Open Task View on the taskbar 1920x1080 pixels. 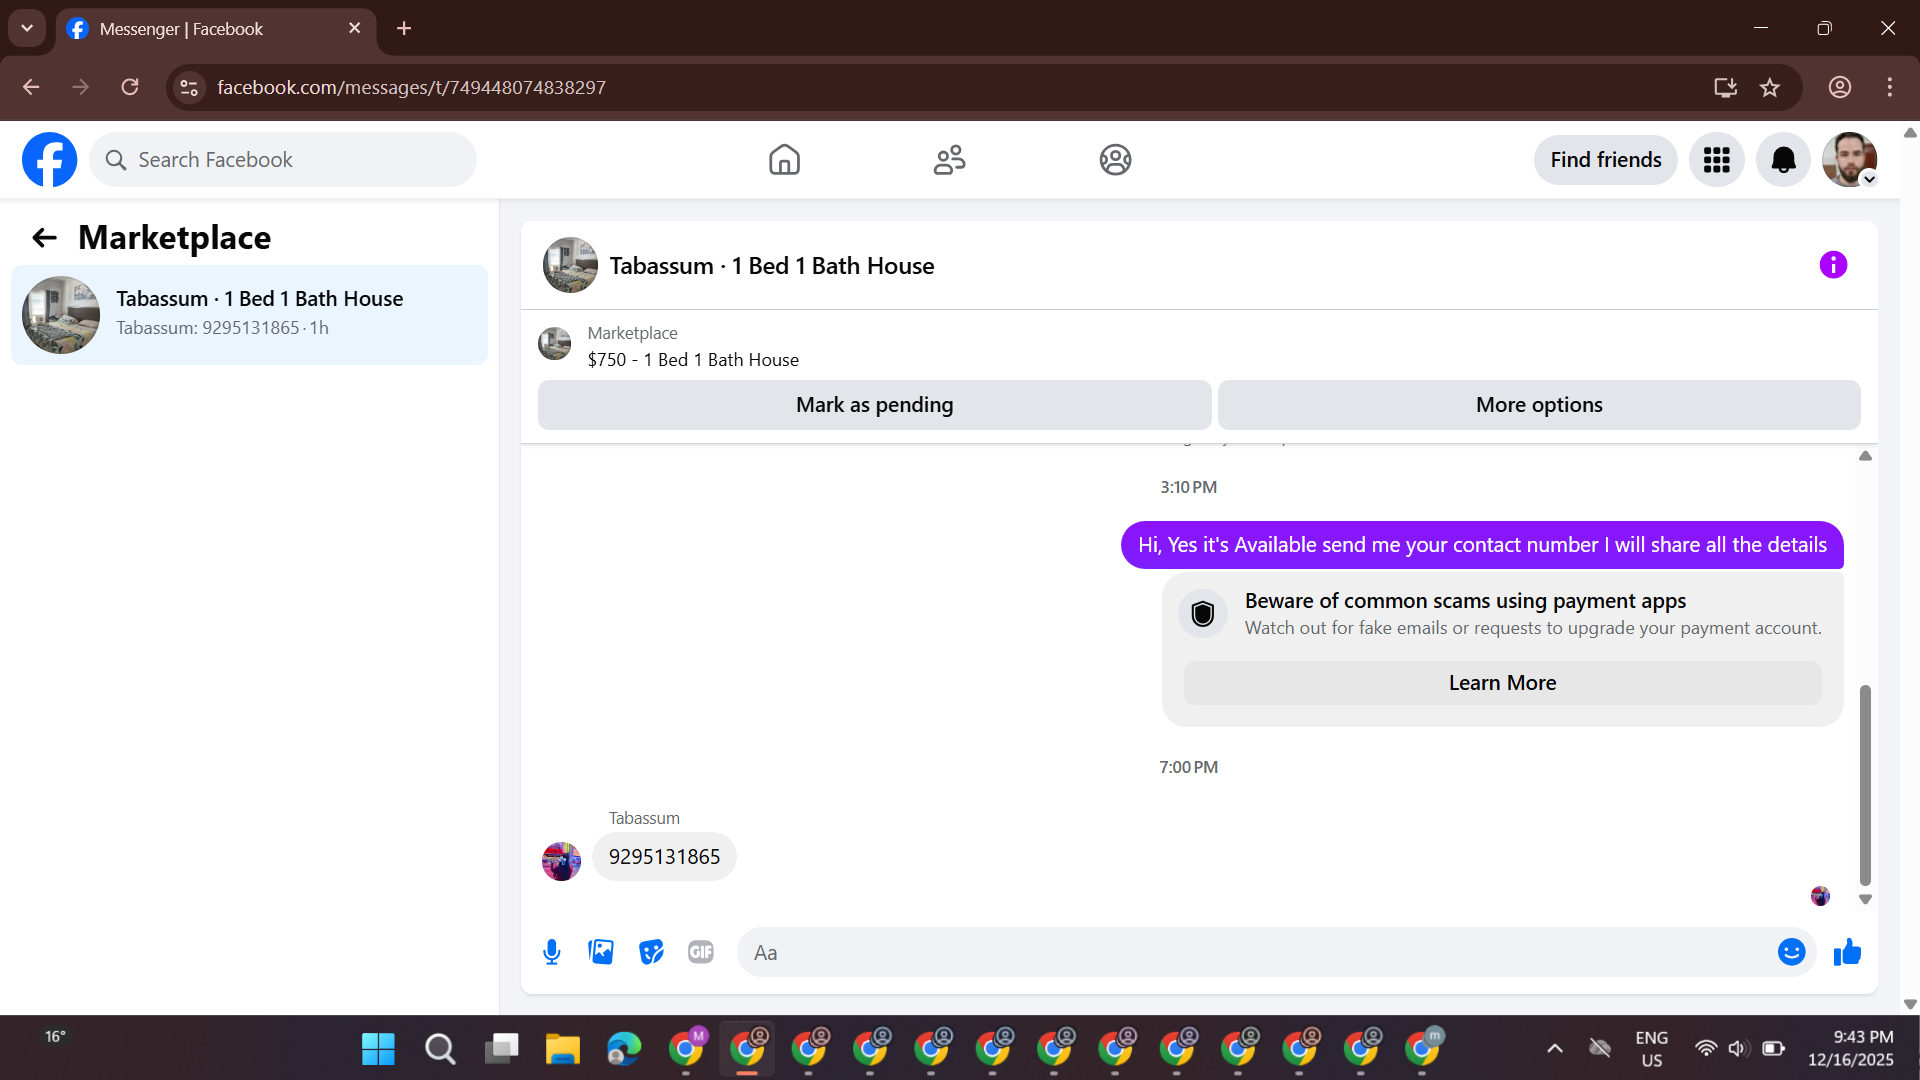[501, 1049]
